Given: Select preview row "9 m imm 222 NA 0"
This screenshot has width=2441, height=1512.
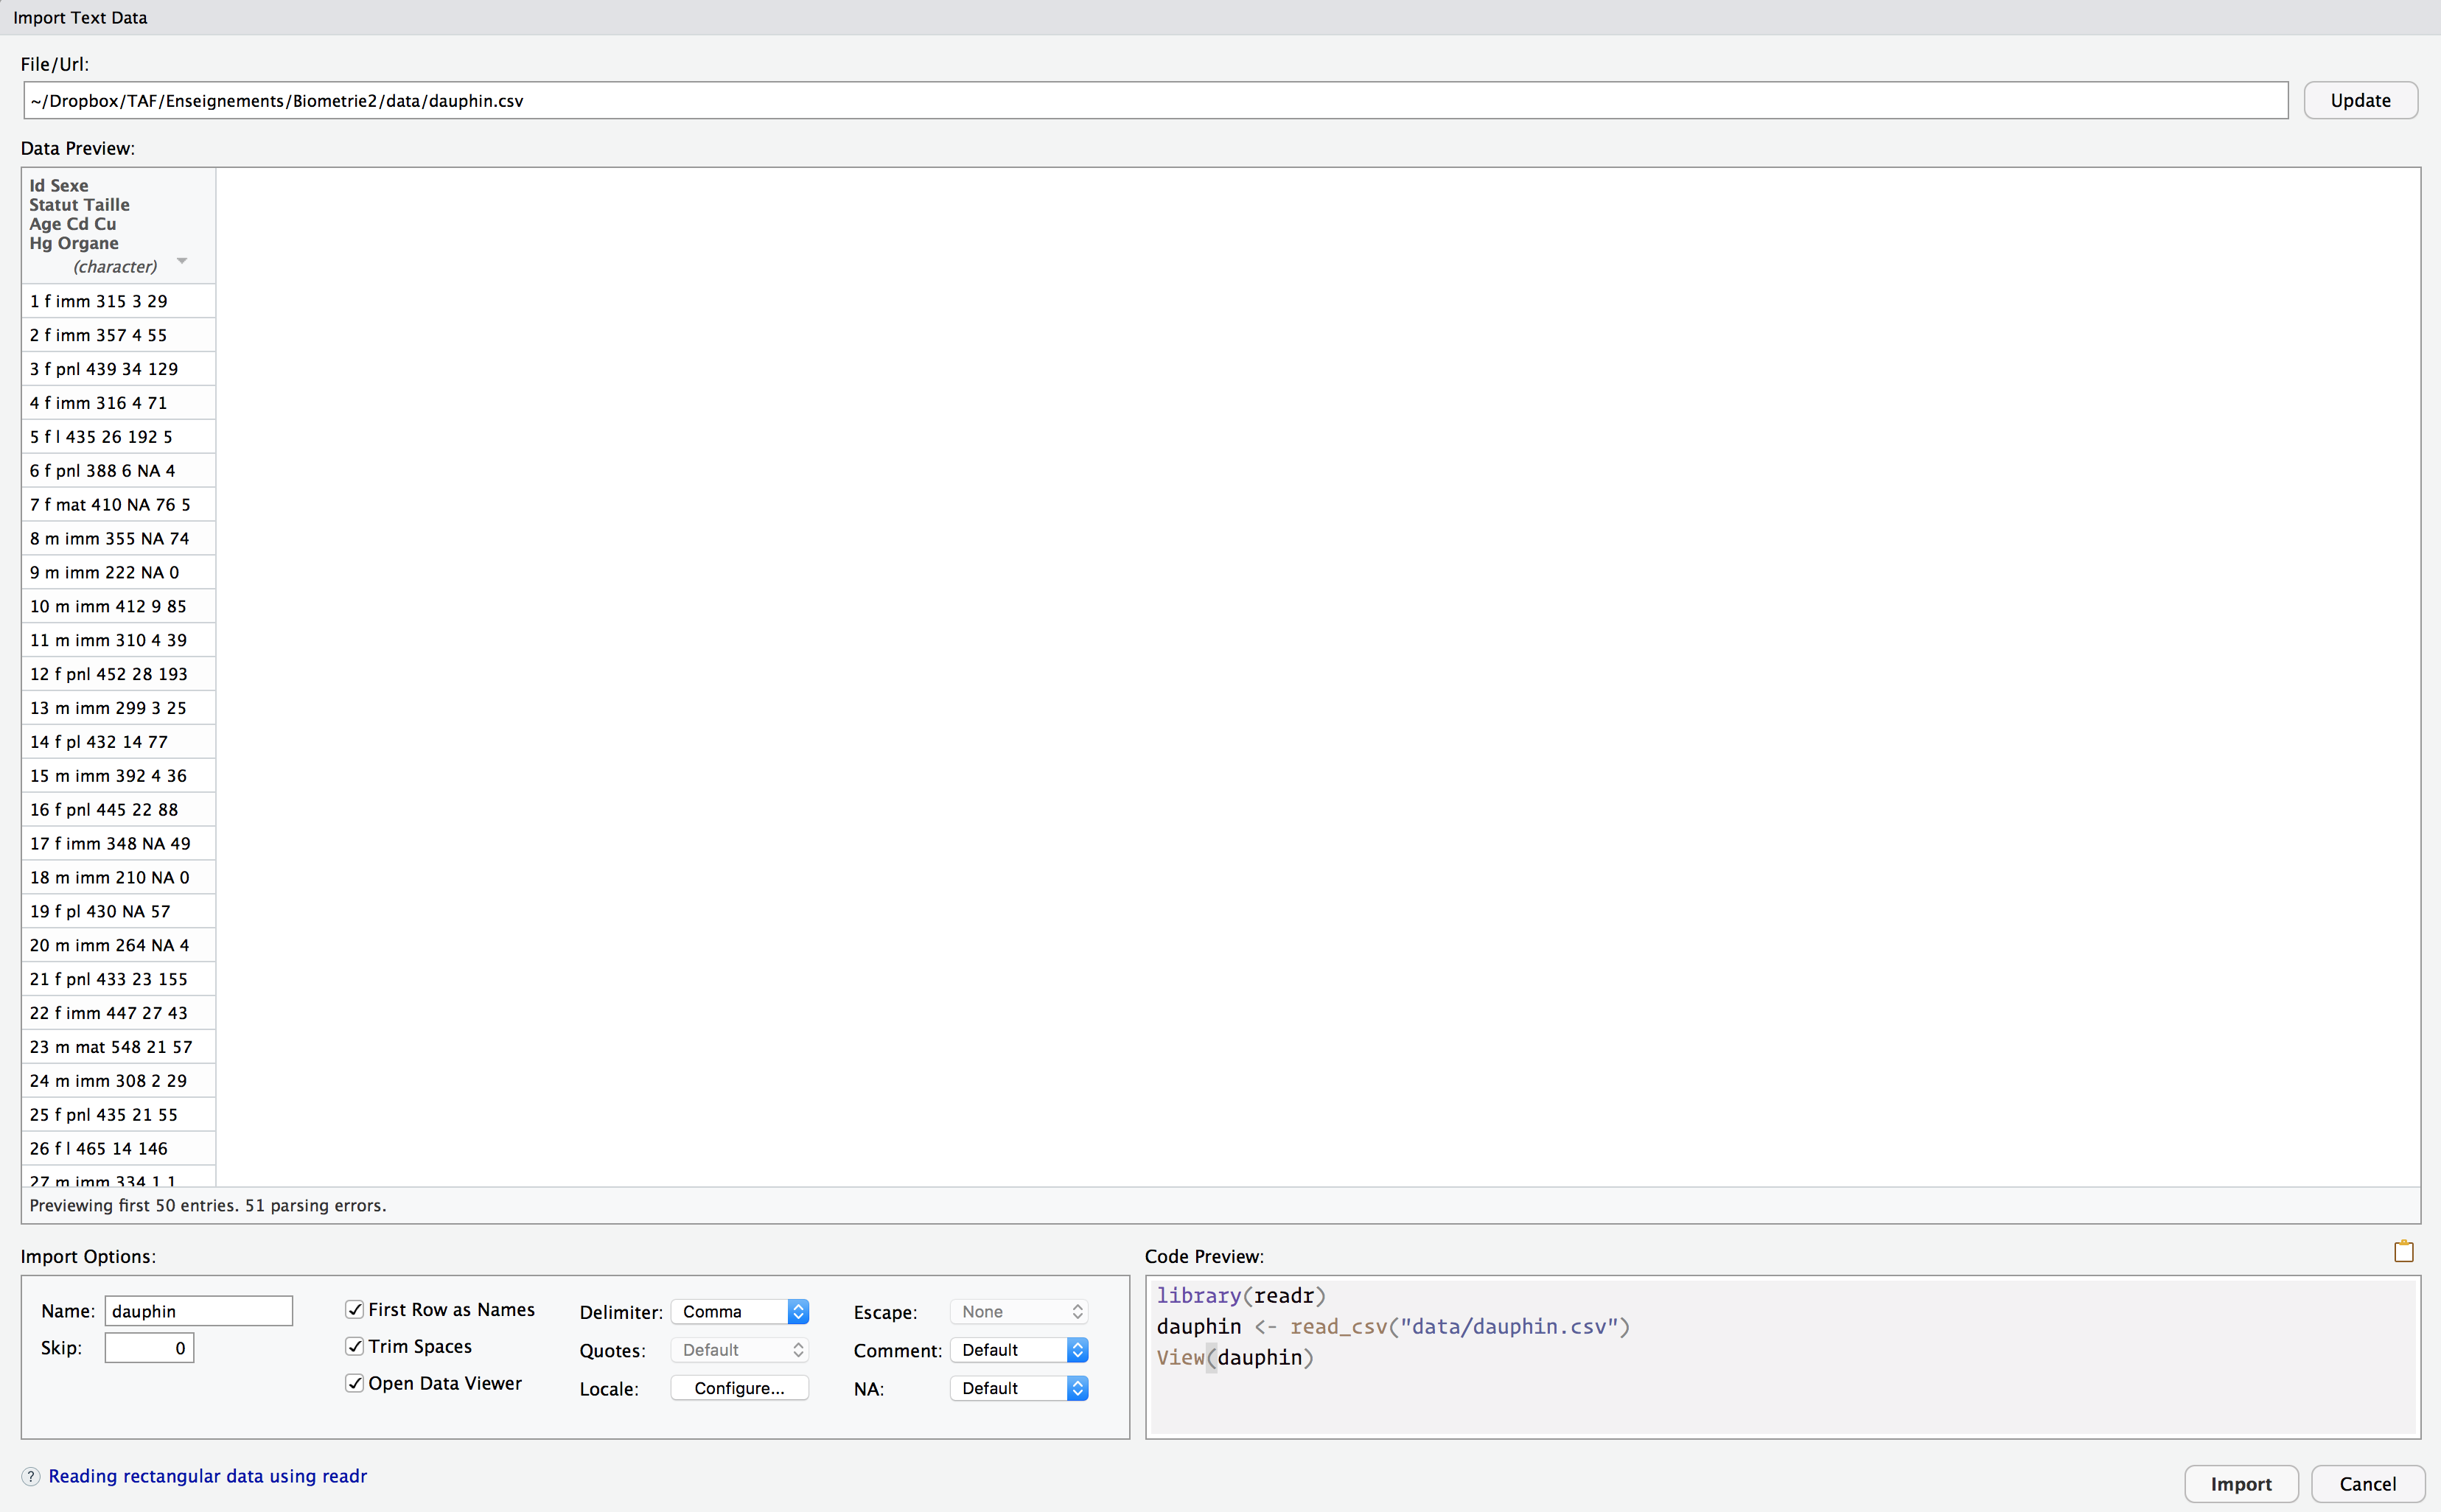Looking at the screenshot, I should (x=118, y=572).
